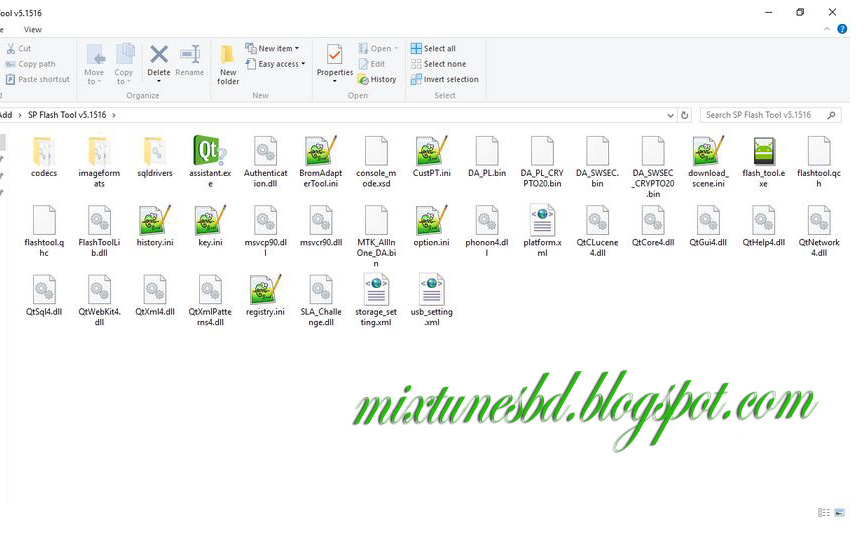Switch to details view layout
866x540 pixels.
pyautogui.click(x=824, y=513)
